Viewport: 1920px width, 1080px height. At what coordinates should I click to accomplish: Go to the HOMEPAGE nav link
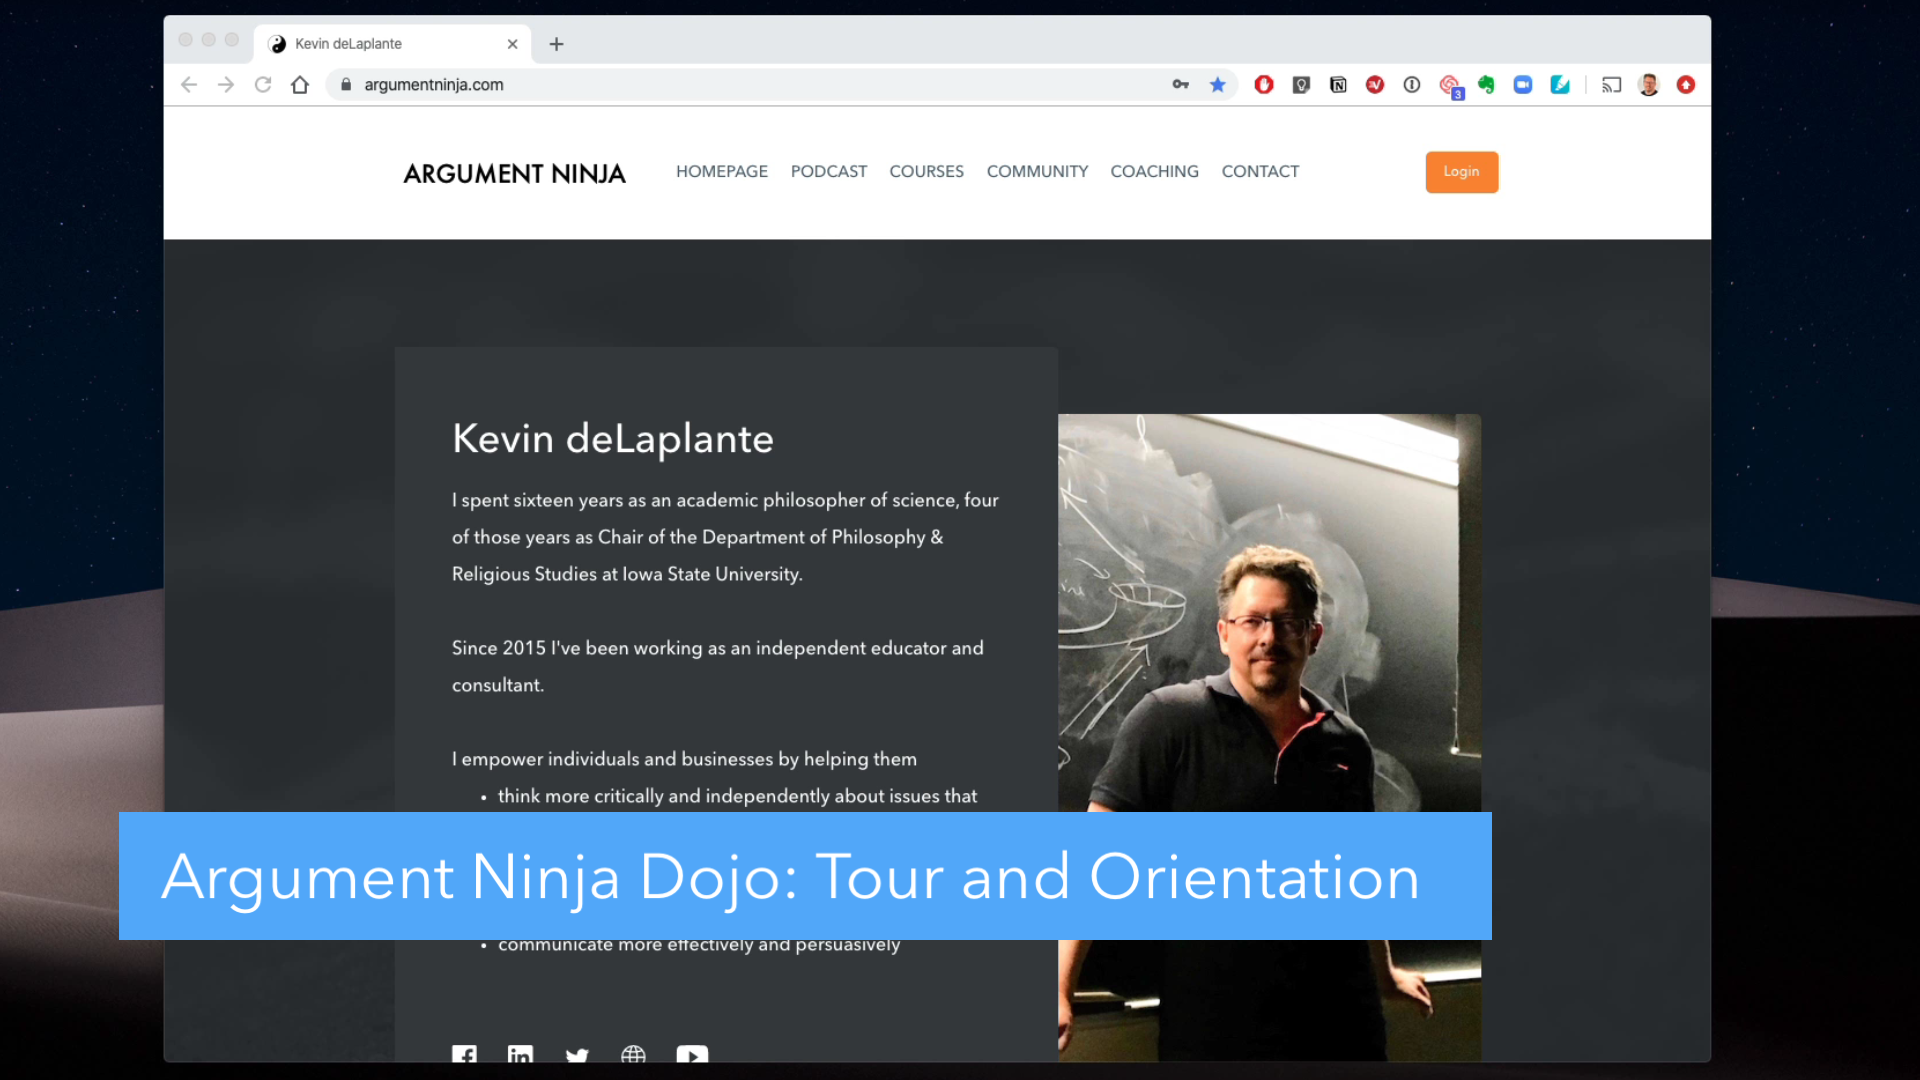722,172
